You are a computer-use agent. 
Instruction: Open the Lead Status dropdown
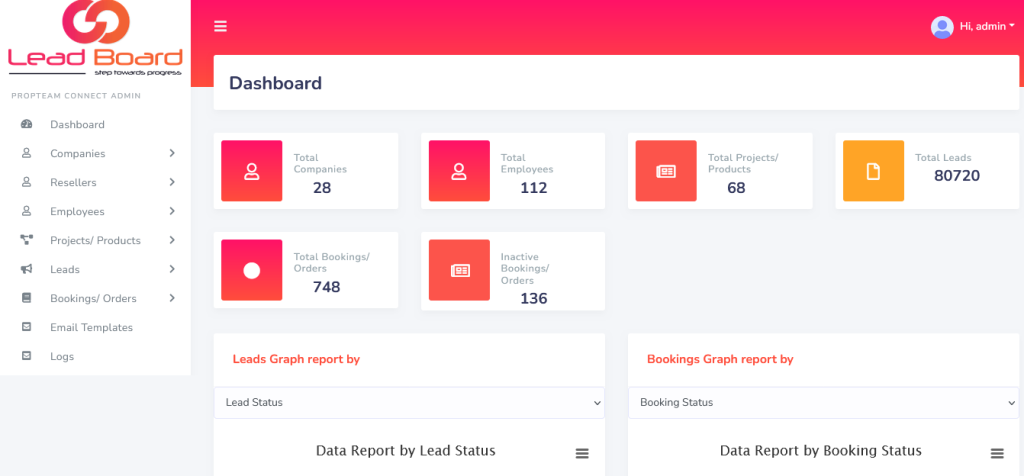point(408,402)
